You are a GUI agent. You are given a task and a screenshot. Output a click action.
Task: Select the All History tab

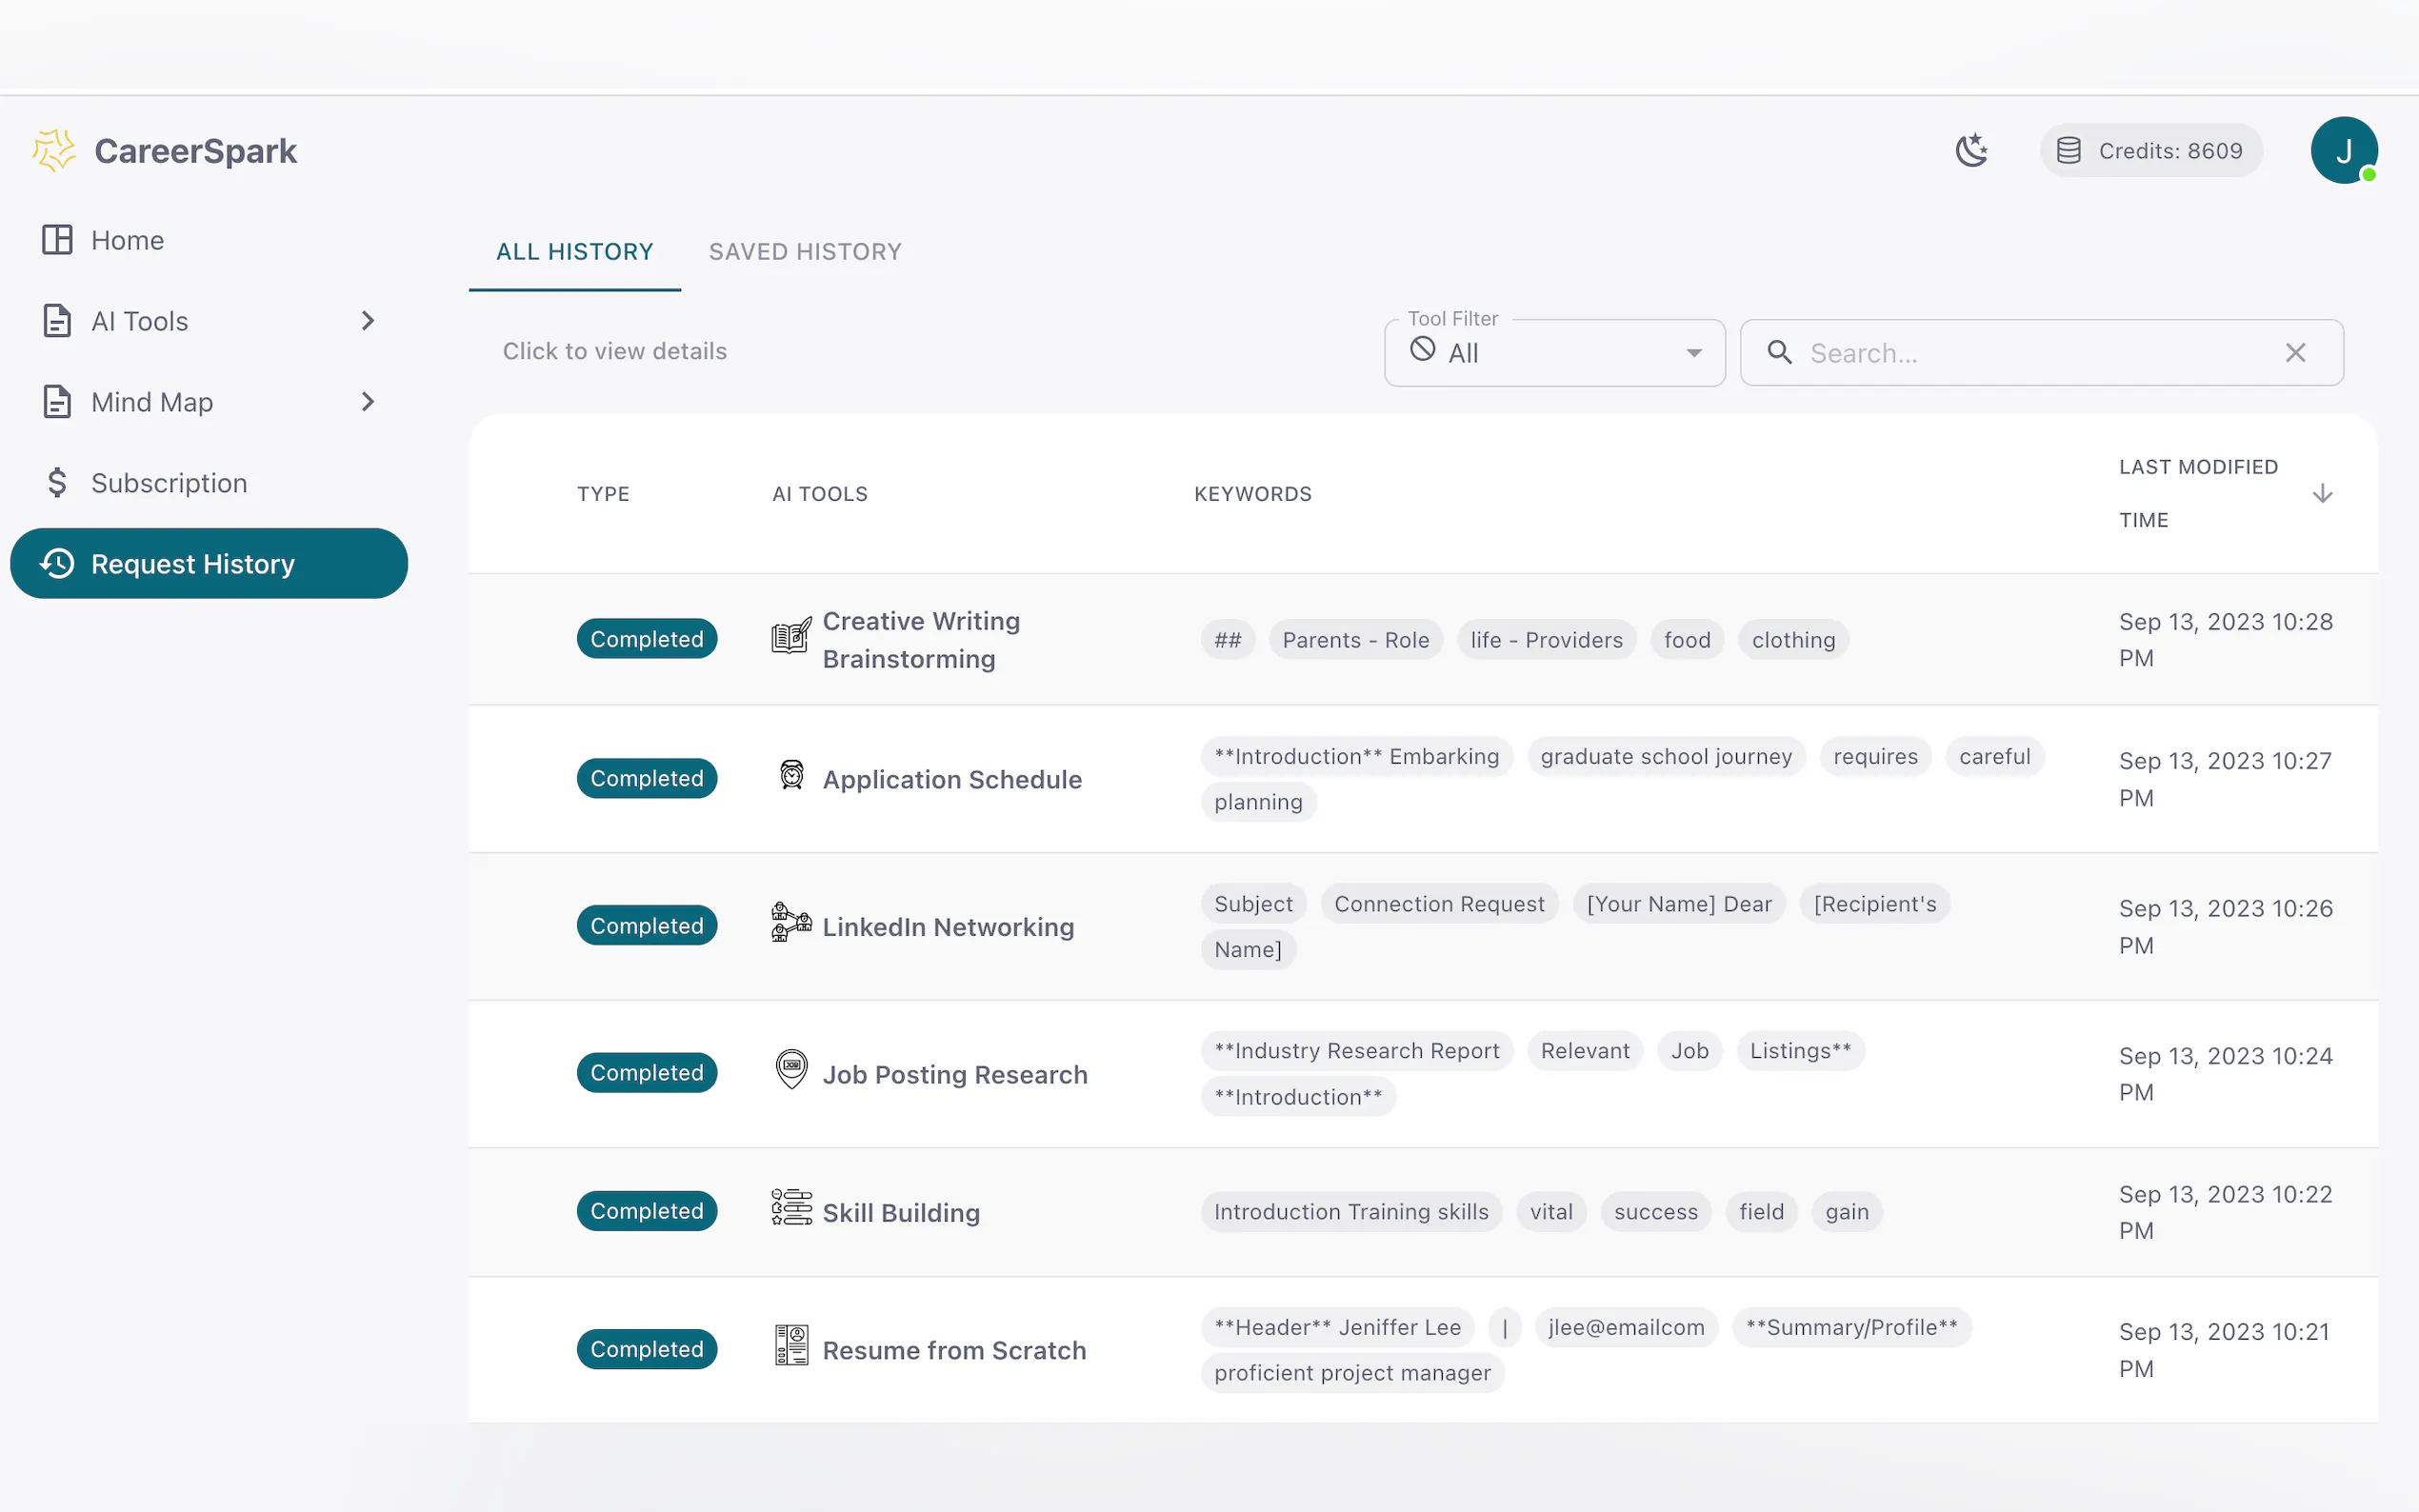tap(574, 252)
